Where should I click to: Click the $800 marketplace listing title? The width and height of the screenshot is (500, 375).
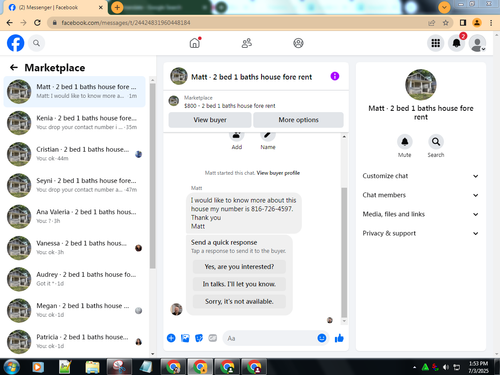tap(230, 106)
